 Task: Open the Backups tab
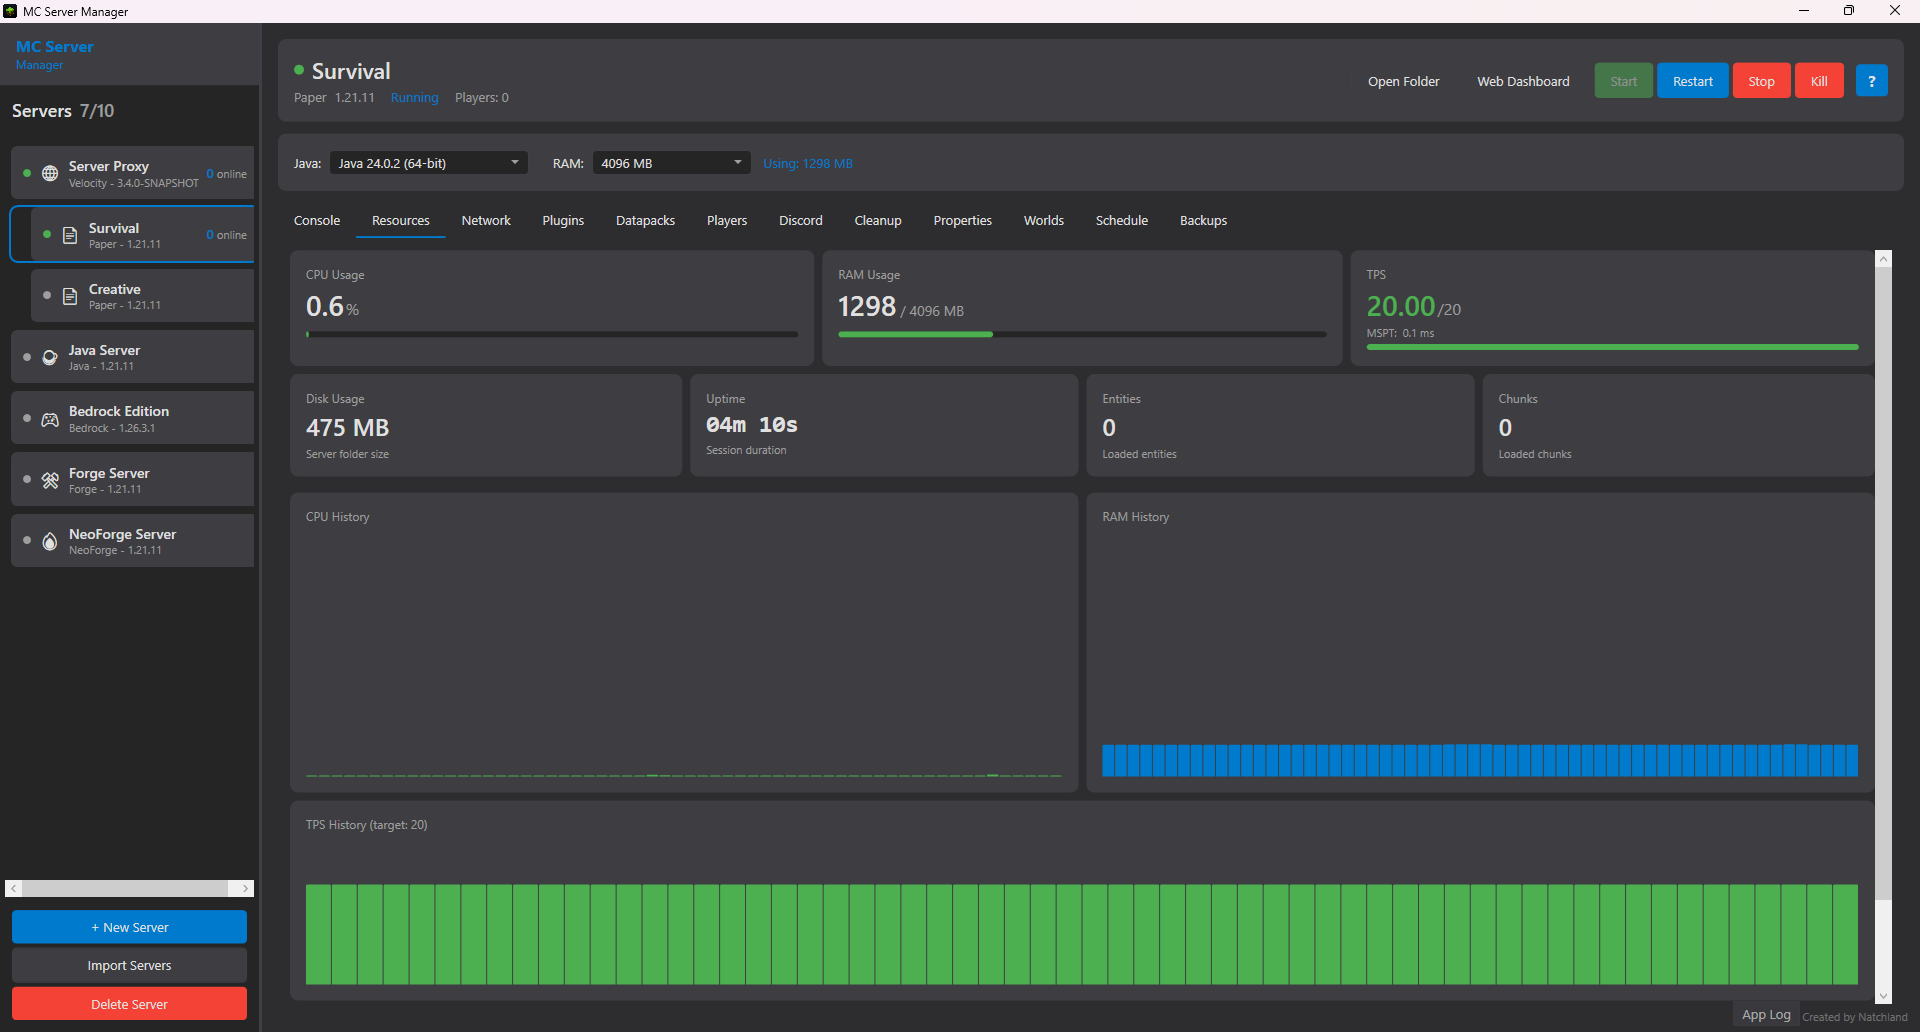click(x=1202, y=220)
